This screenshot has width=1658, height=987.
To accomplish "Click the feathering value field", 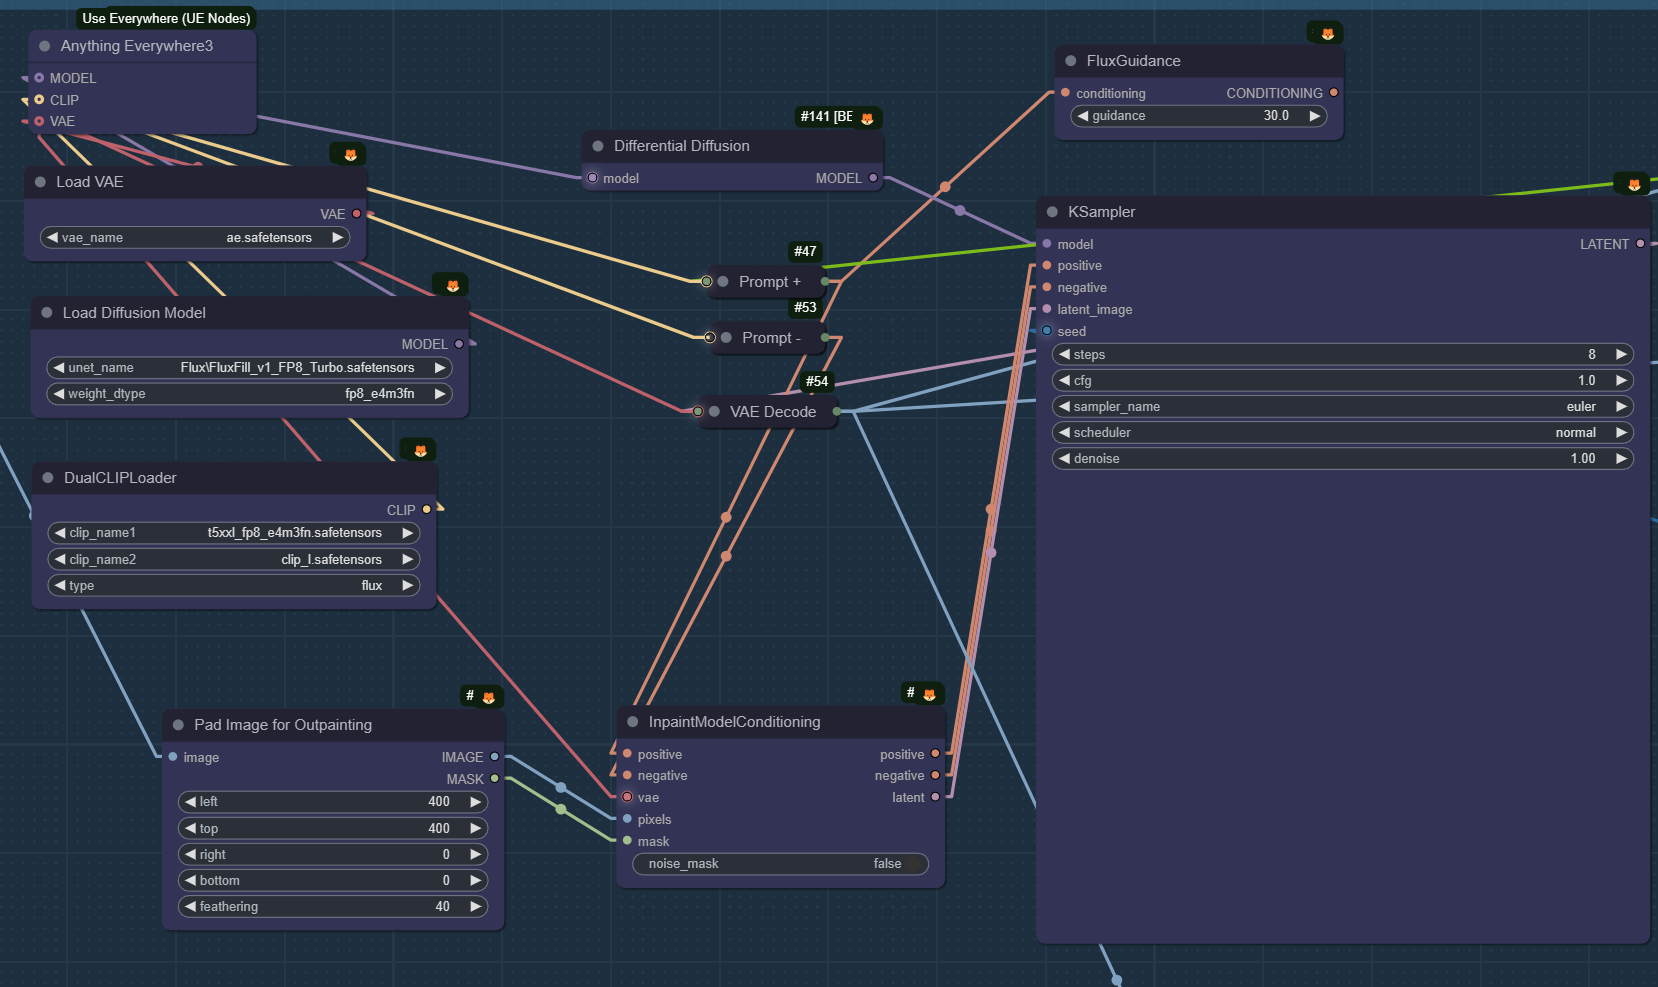I will pyautogui.click(x=332, y=907).
